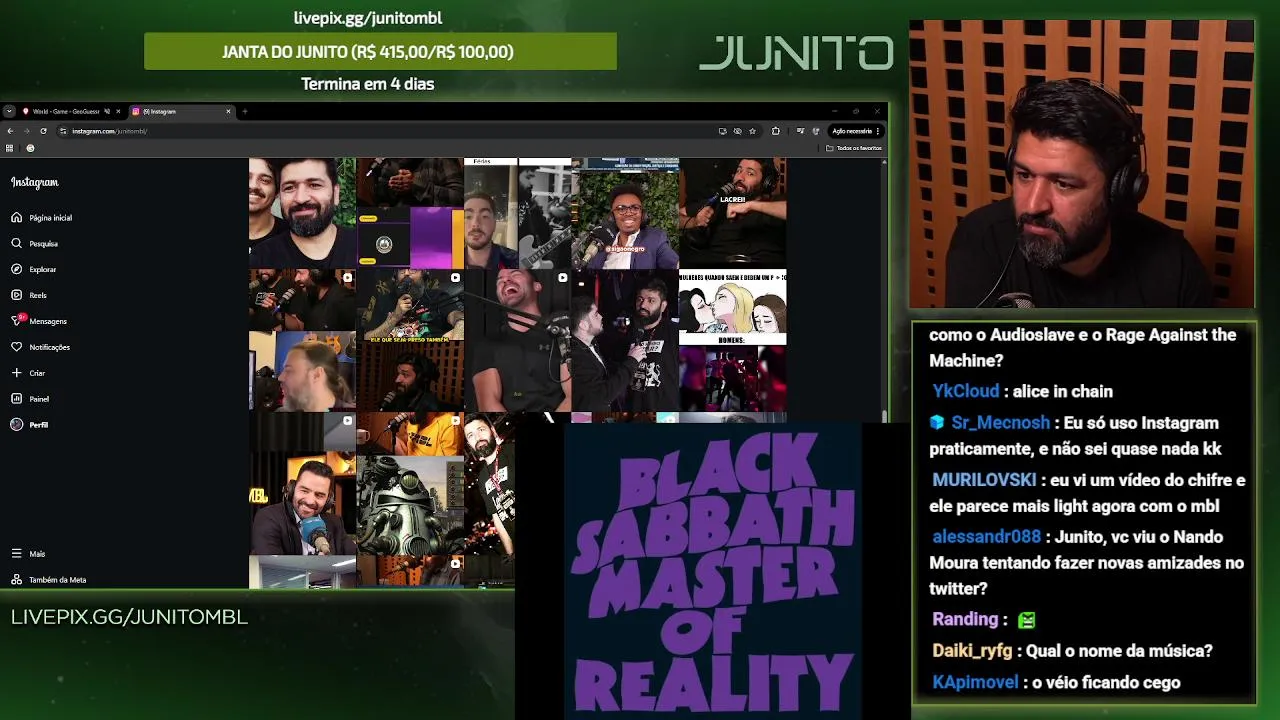Click the Notificações label

tap(49, 347)
